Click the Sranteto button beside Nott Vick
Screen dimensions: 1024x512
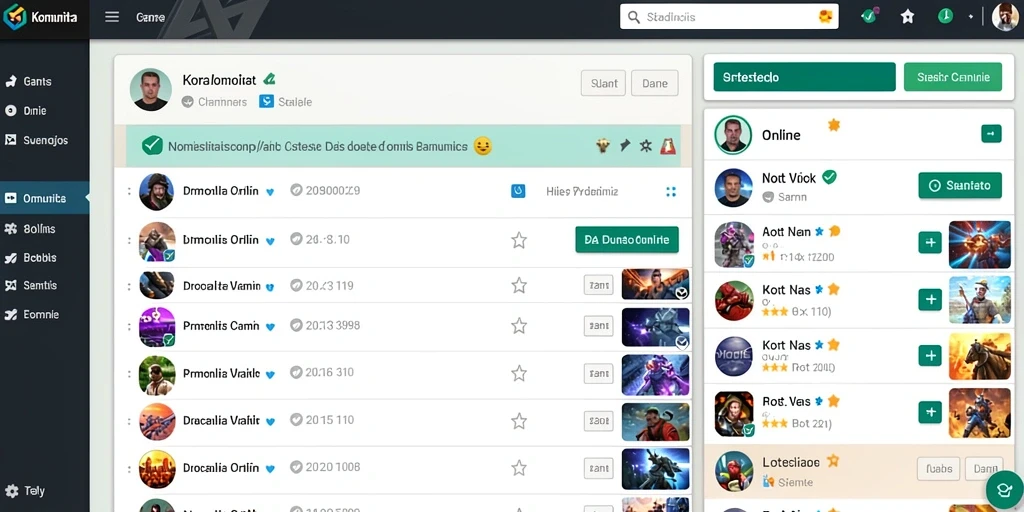[x=960, y=185]
